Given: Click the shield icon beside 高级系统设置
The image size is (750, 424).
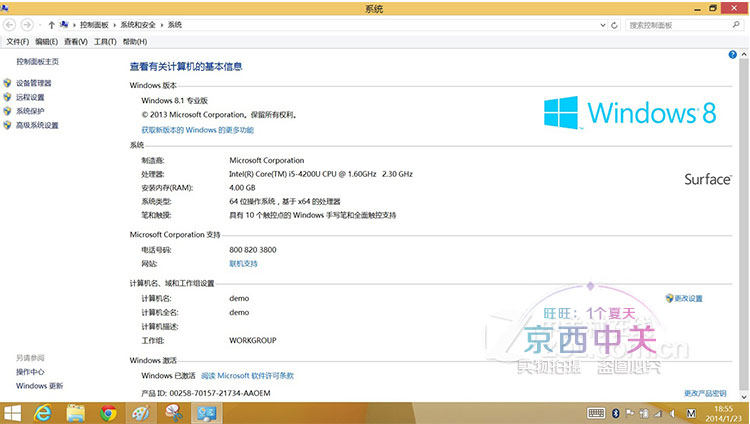Looking at the screenshot, I should 7,125.
